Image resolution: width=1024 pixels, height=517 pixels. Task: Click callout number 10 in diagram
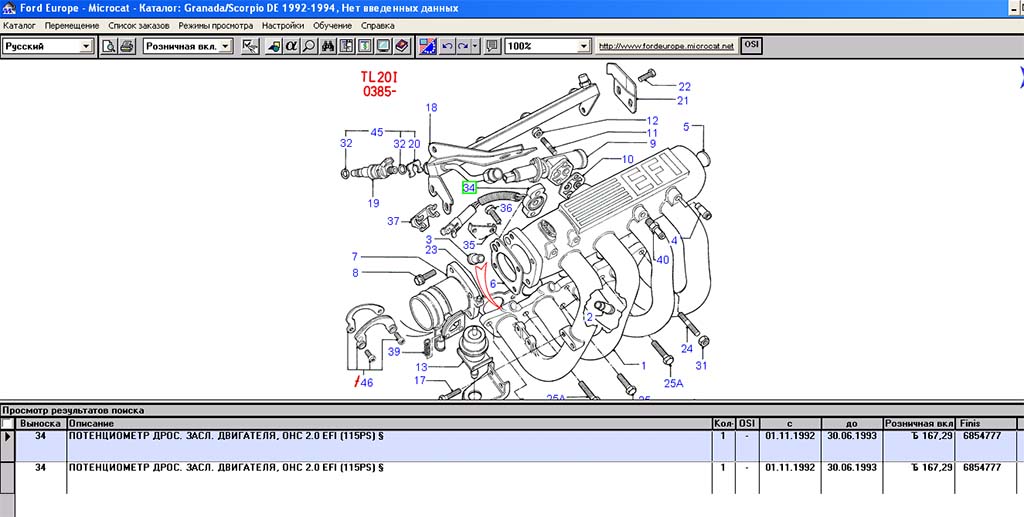(x=627, y=159)
